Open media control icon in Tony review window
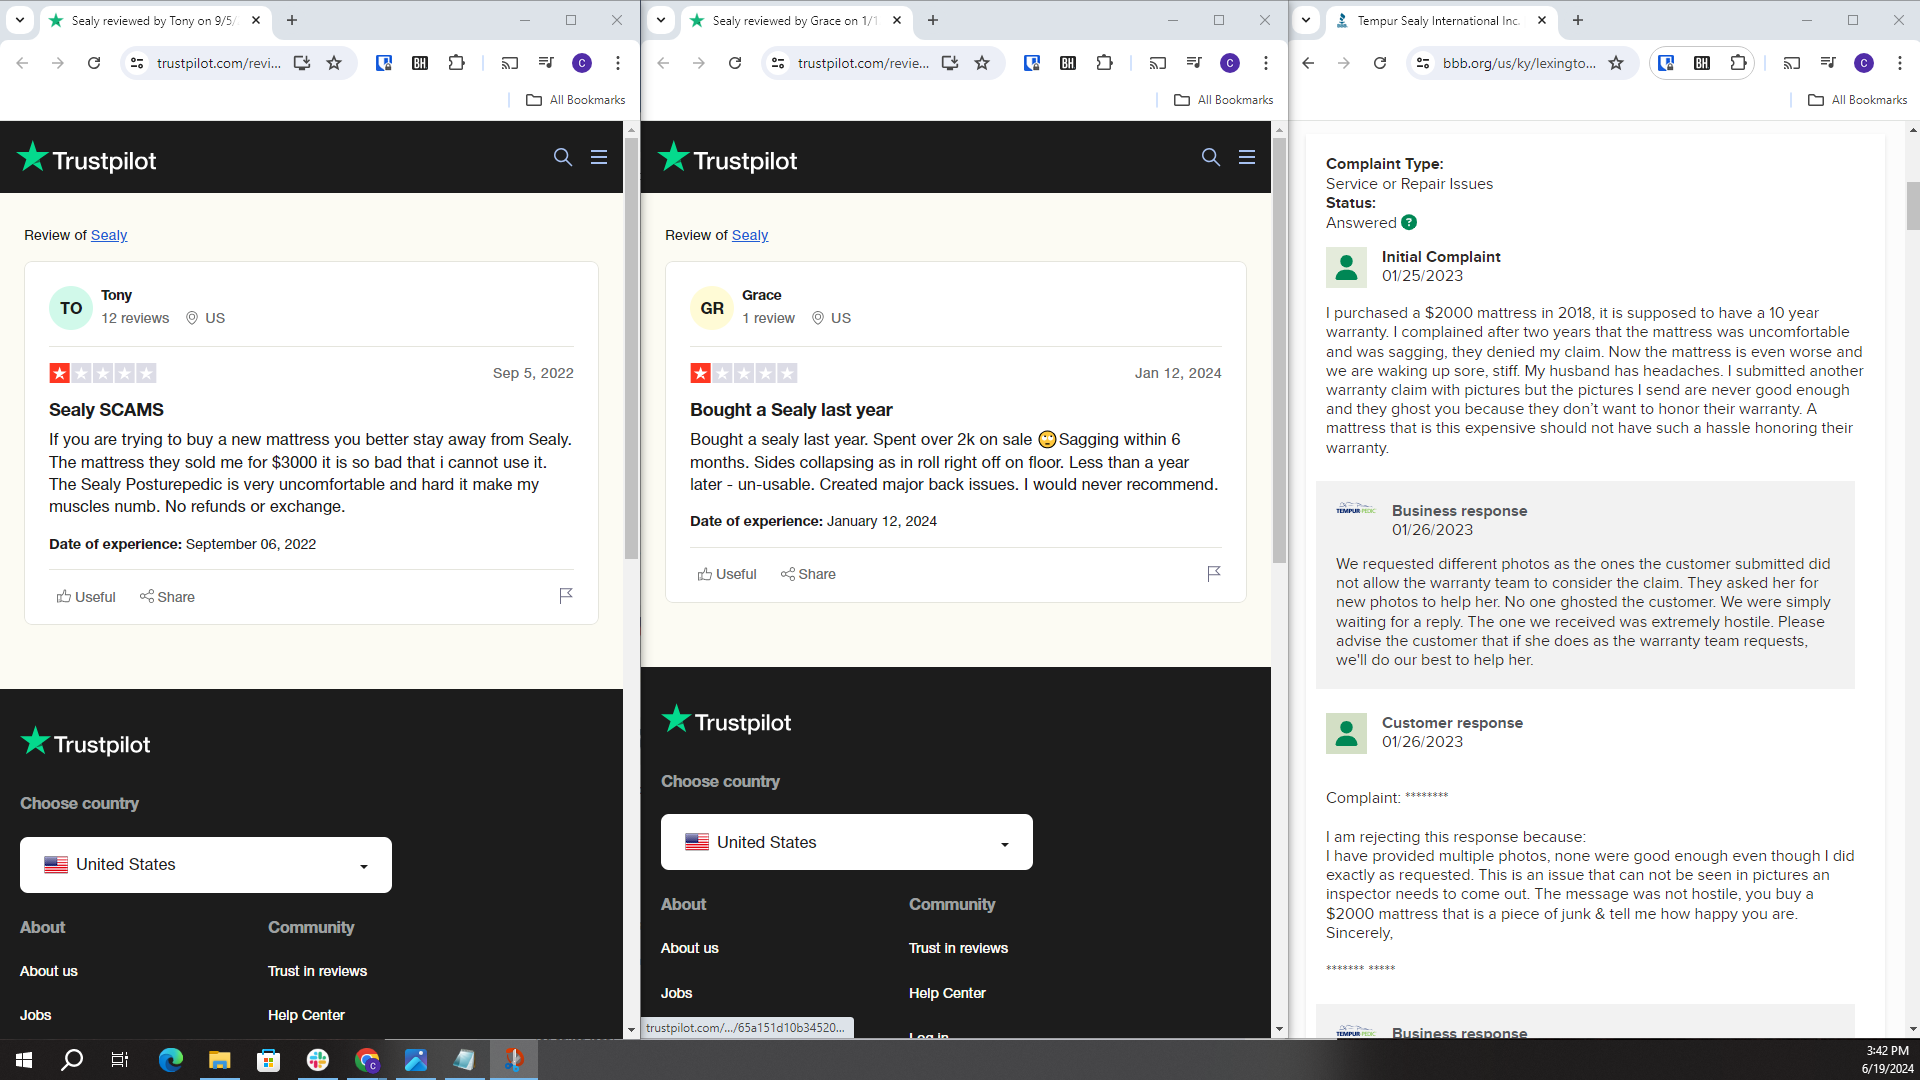This screenshot has height=1080, width=1920. (x=546, y=63)
